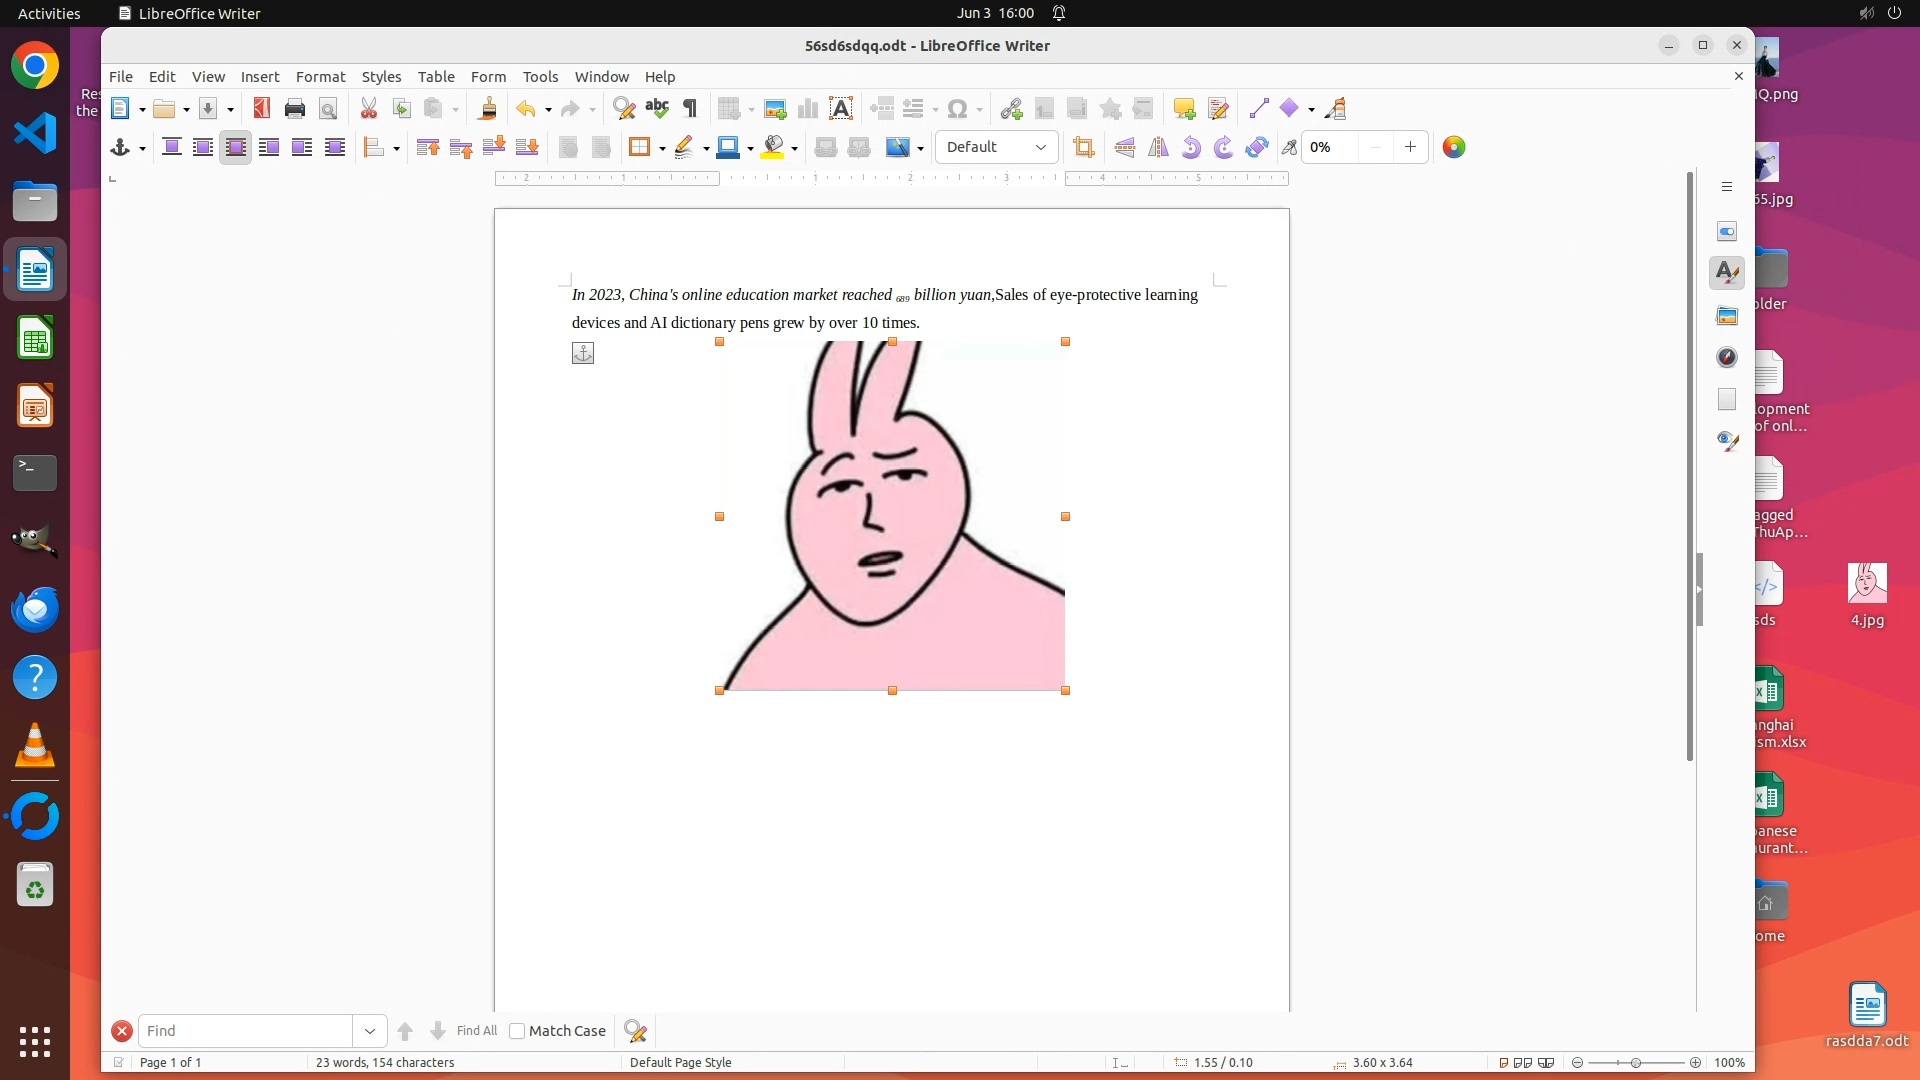Click the Bring to Front arrange icon
The width and height of the screenshot is (1920, 1080).
[428, 148]
